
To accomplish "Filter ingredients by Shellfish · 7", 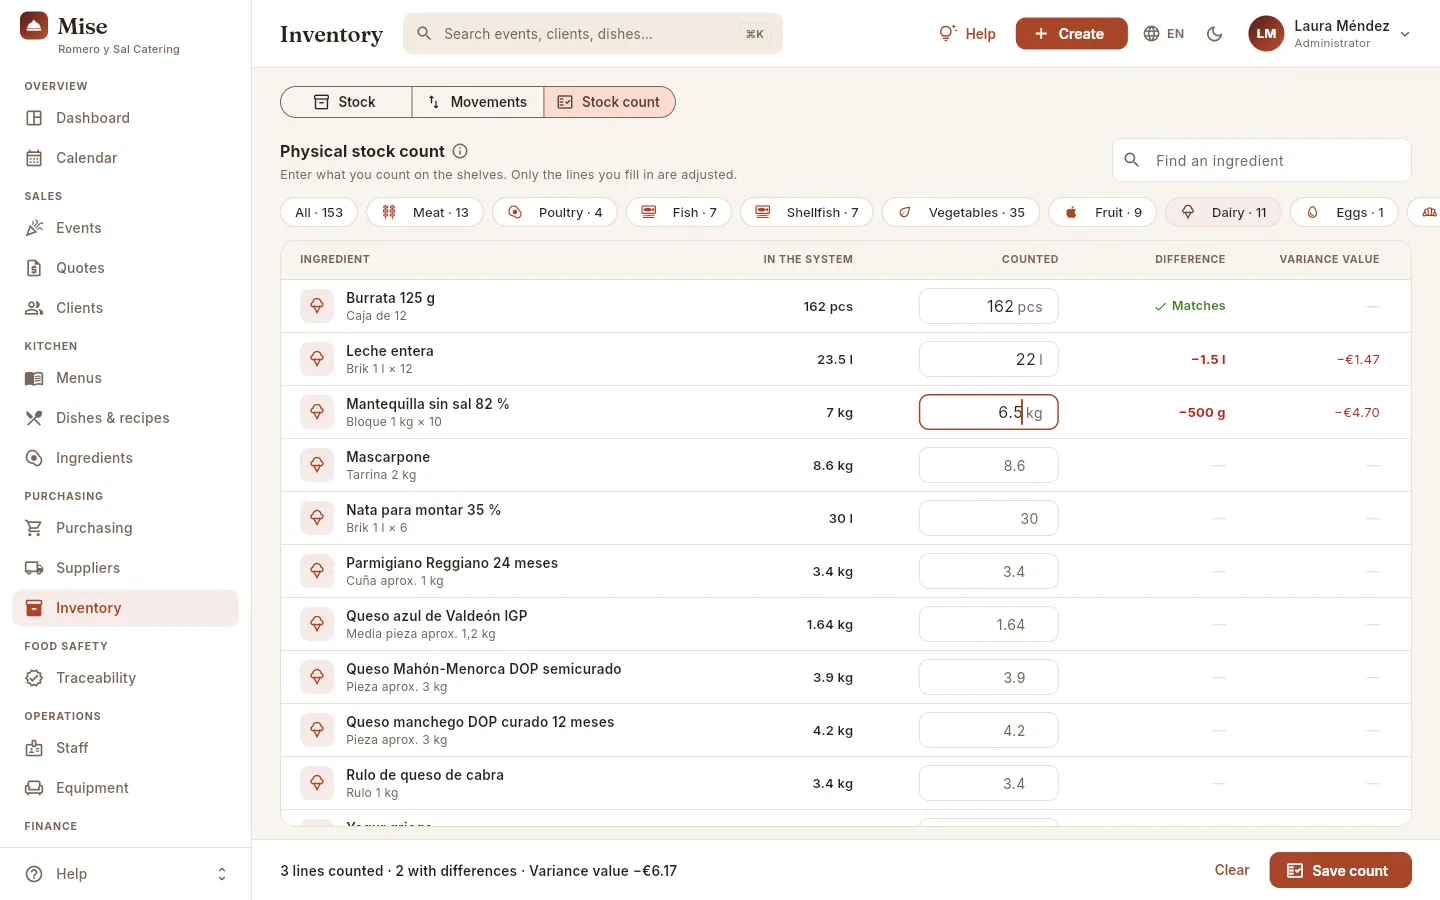I will pyautogui.click(x=807, y=212).
